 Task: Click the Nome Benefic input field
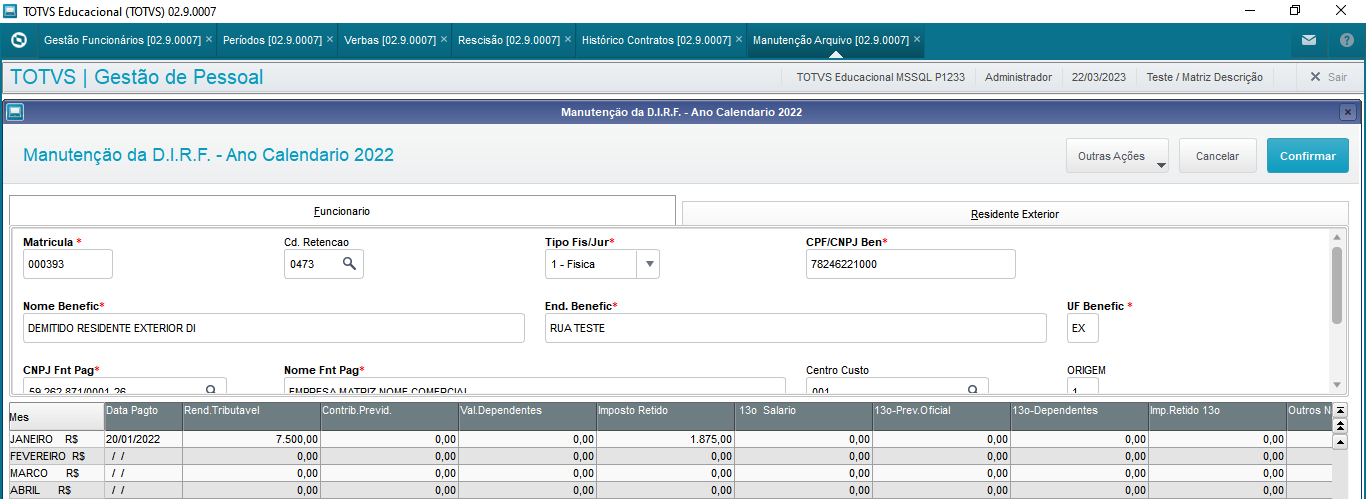[x=273, y=328]
